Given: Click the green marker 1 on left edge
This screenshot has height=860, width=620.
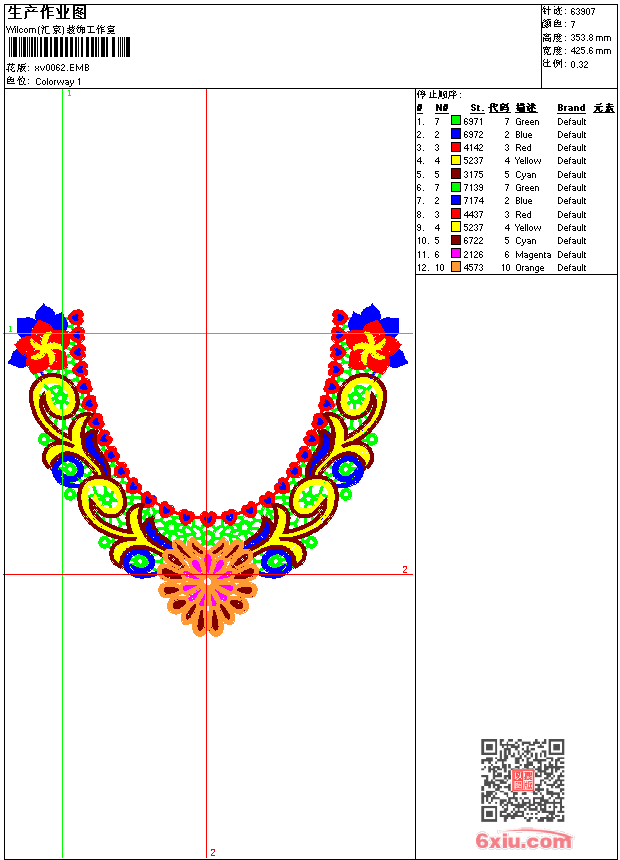Looking at the screenshot, I should [x=11, y=329].
